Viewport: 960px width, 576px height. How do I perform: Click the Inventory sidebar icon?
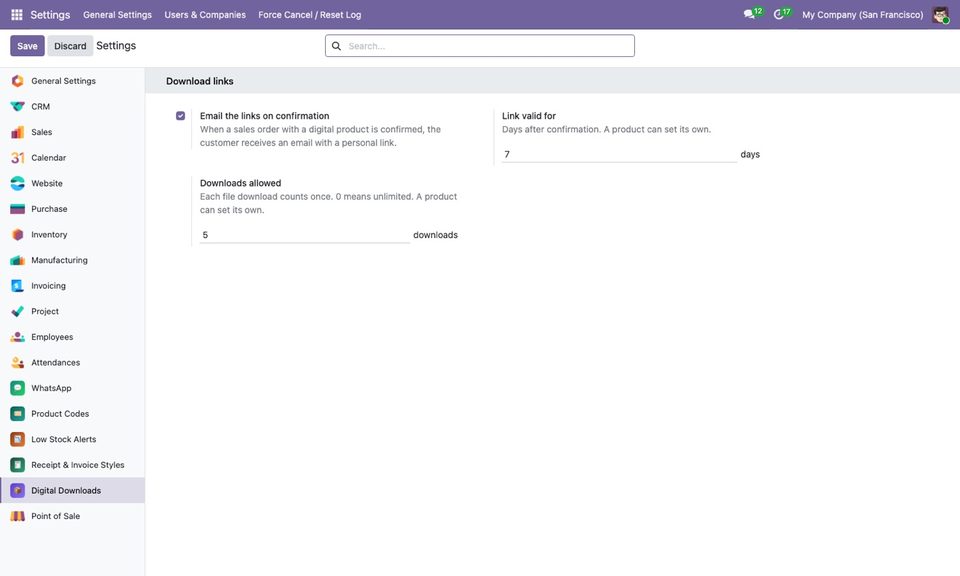pos(18,234)
